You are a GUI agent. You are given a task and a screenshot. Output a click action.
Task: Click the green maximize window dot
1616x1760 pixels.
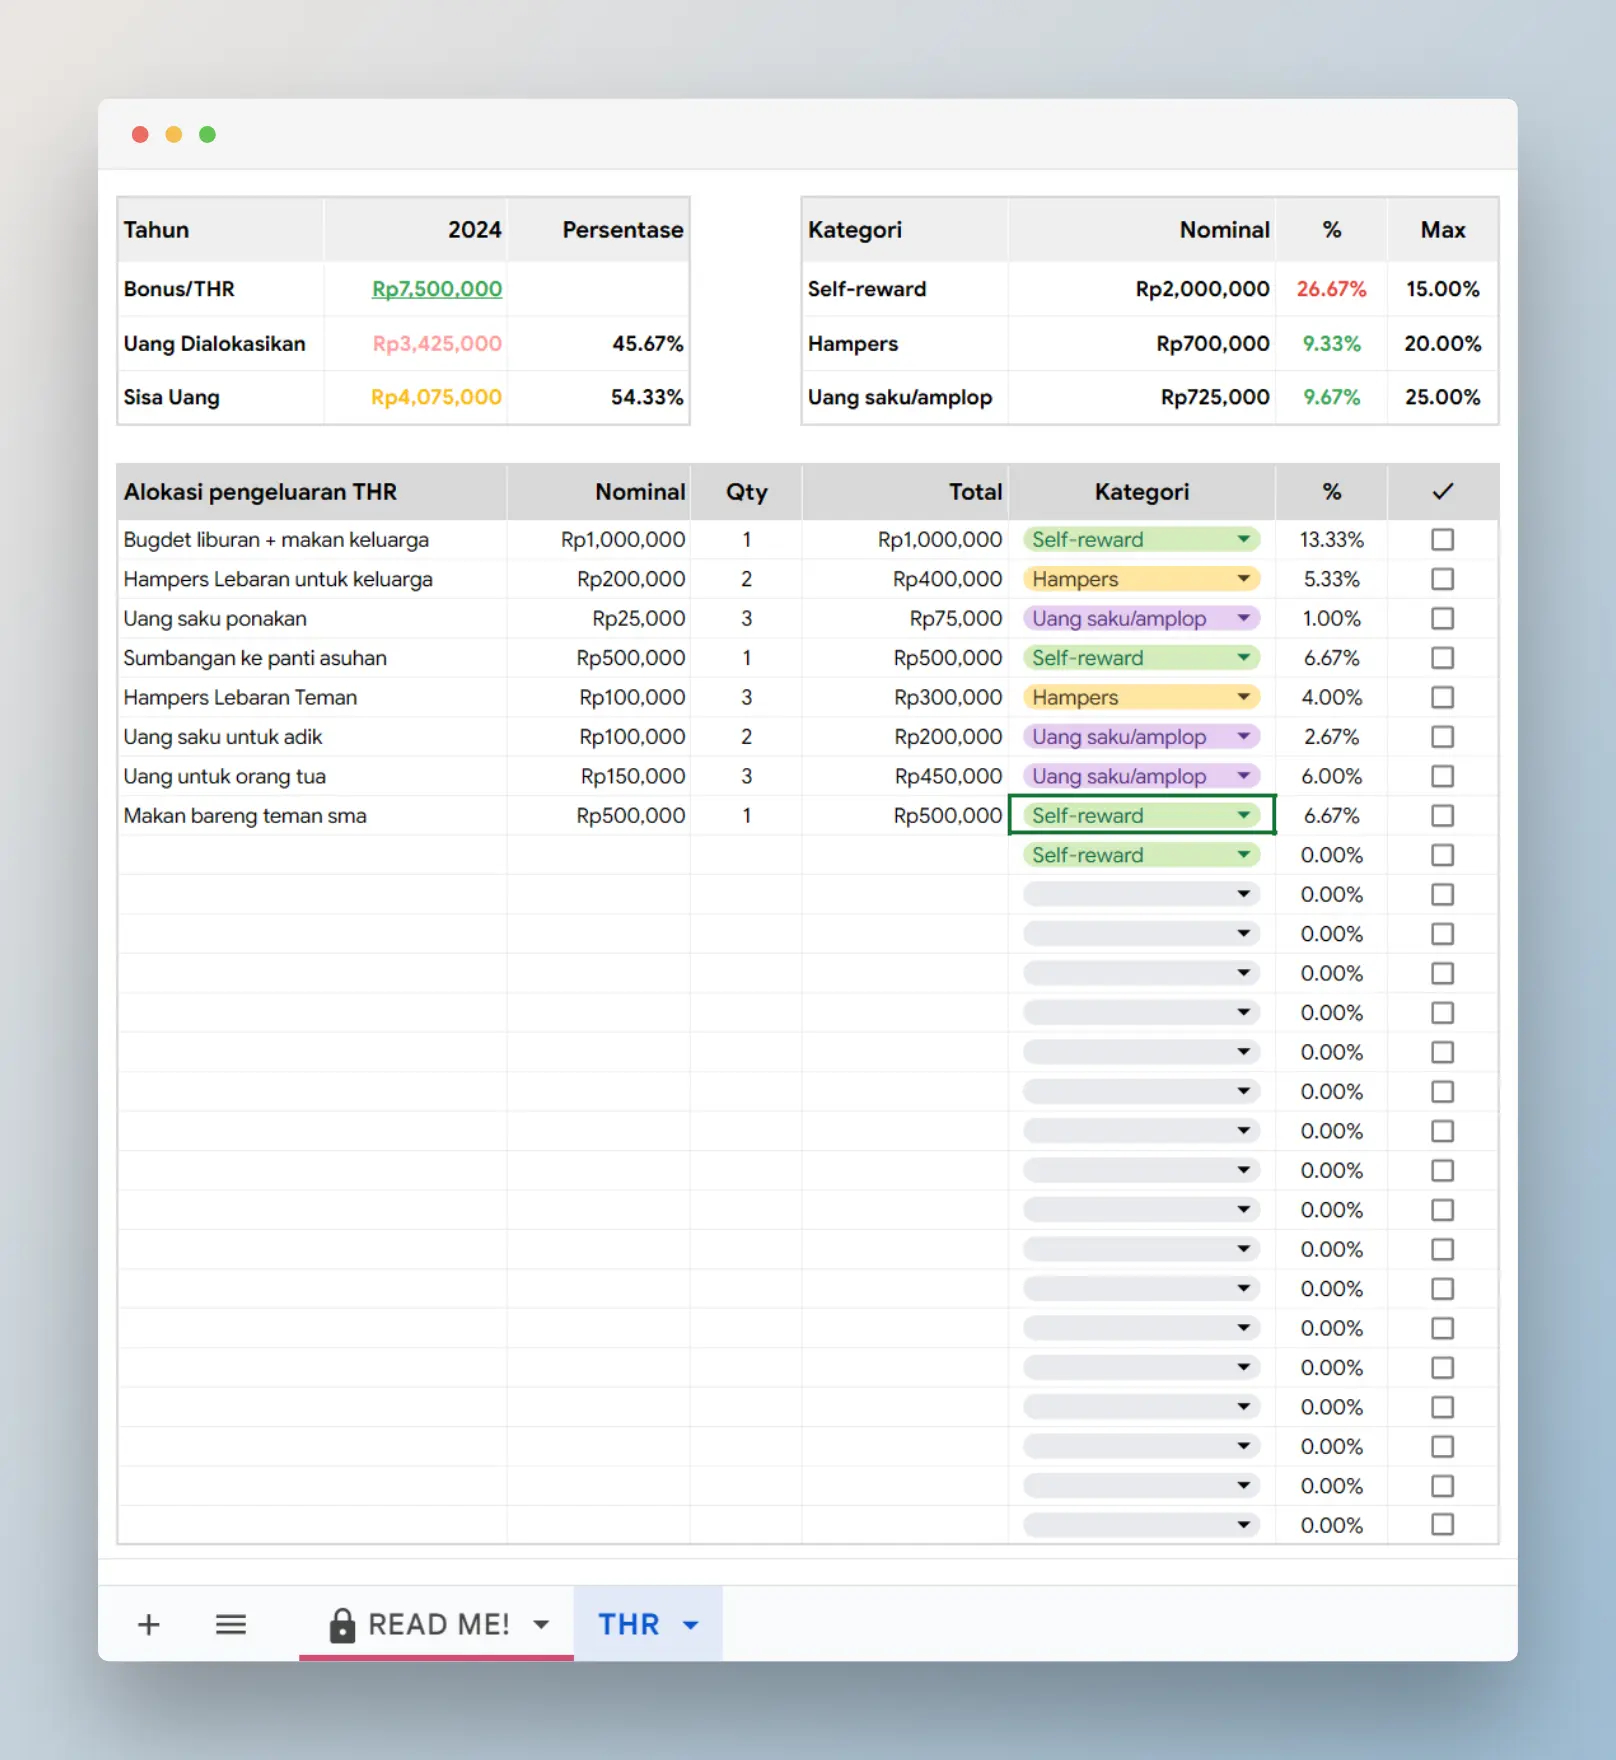click(x=207, y=134)
